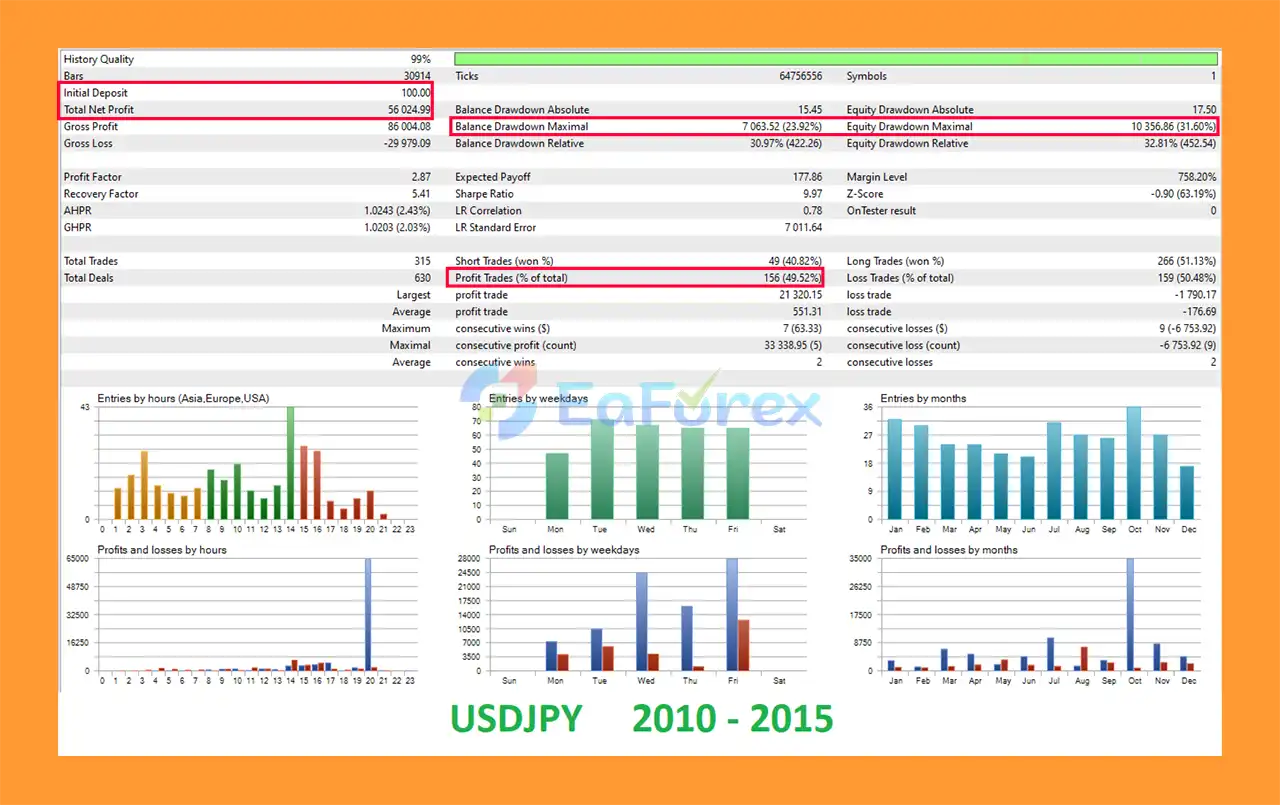1280x805 pixels.
Task: Click the 2010 - 2015 caption text
Action: [x=732, y=718]
